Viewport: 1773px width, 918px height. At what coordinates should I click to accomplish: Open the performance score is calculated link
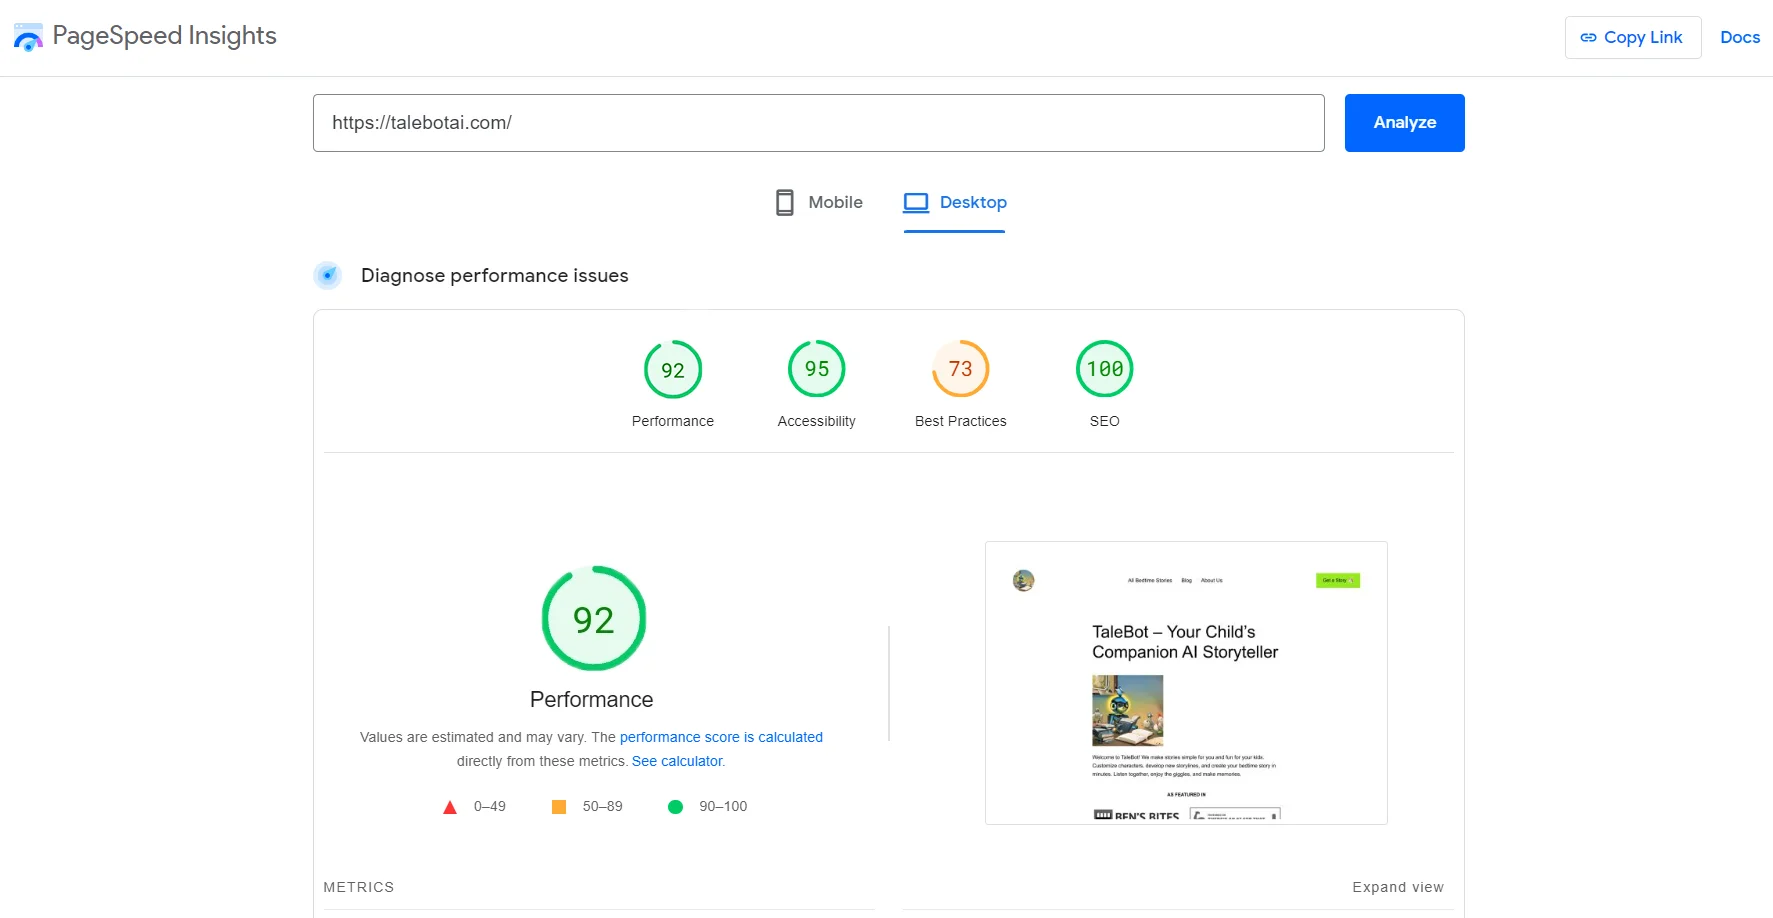[721, 737]
